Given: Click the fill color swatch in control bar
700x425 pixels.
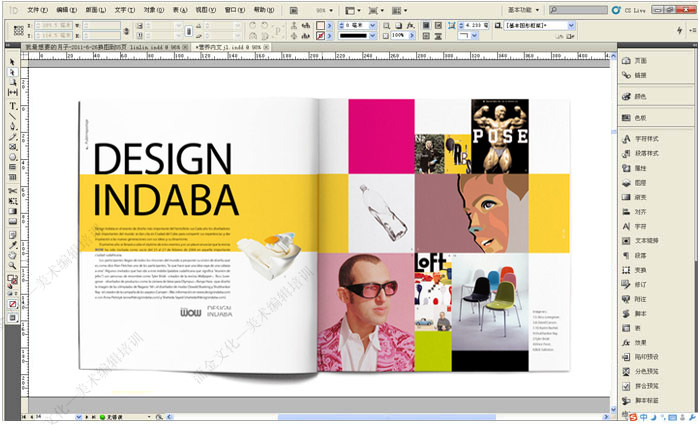Looking at the screenshot, I should (320, 26).
